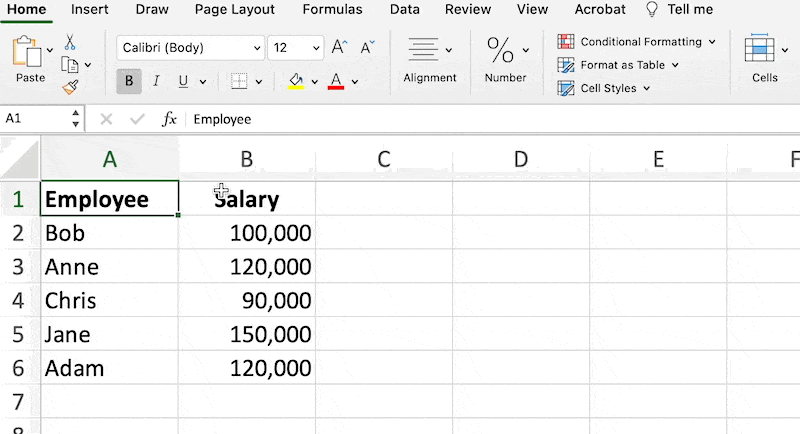Click Format as Table button
800x434 pixels.
click(x=618, y=65)
